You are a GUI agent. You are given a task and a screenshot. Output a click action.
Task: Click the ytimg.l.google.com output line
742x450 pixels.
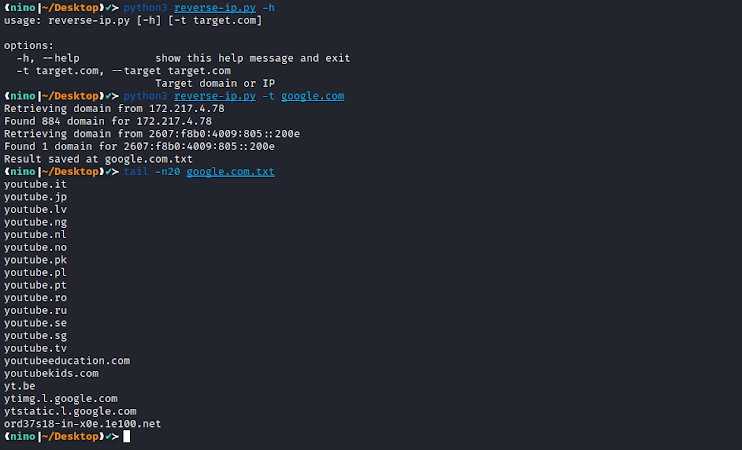[x=61, y=399]
